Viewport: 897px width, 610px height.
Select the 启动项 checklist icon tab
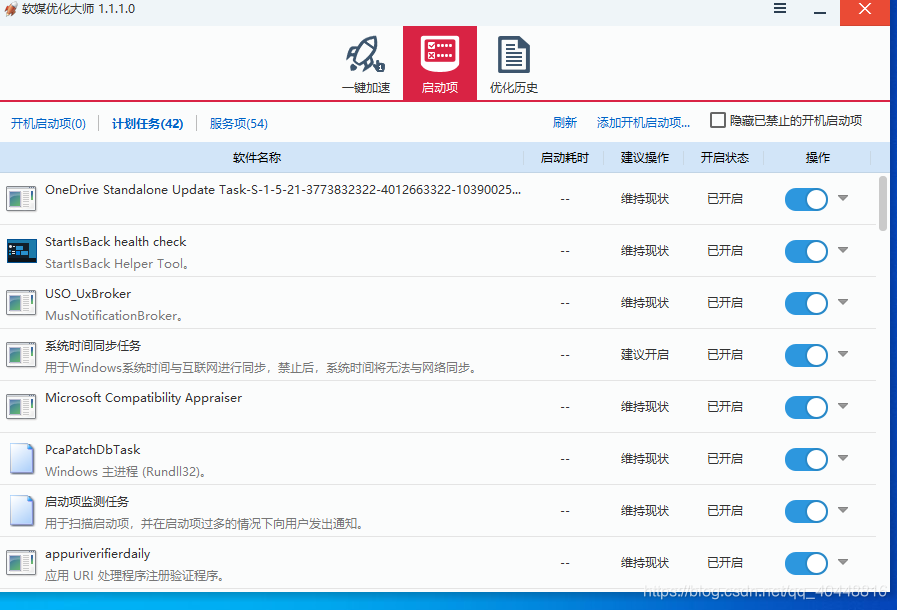(439, 64)
